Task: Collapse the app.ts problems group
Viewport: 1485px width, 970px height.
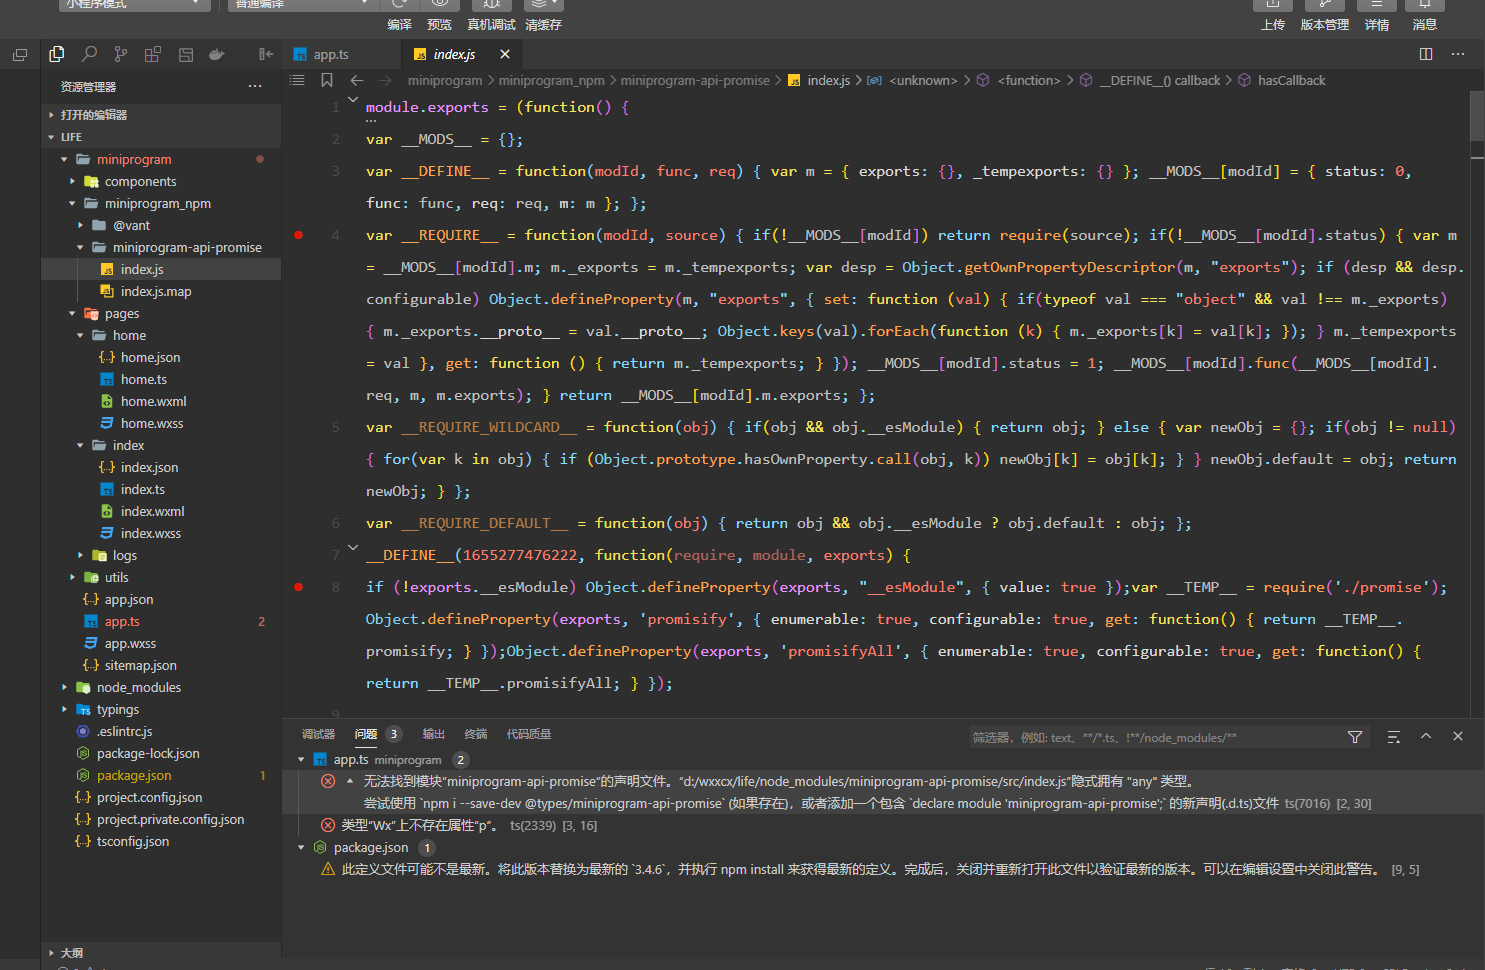Action: coord(301,760)
